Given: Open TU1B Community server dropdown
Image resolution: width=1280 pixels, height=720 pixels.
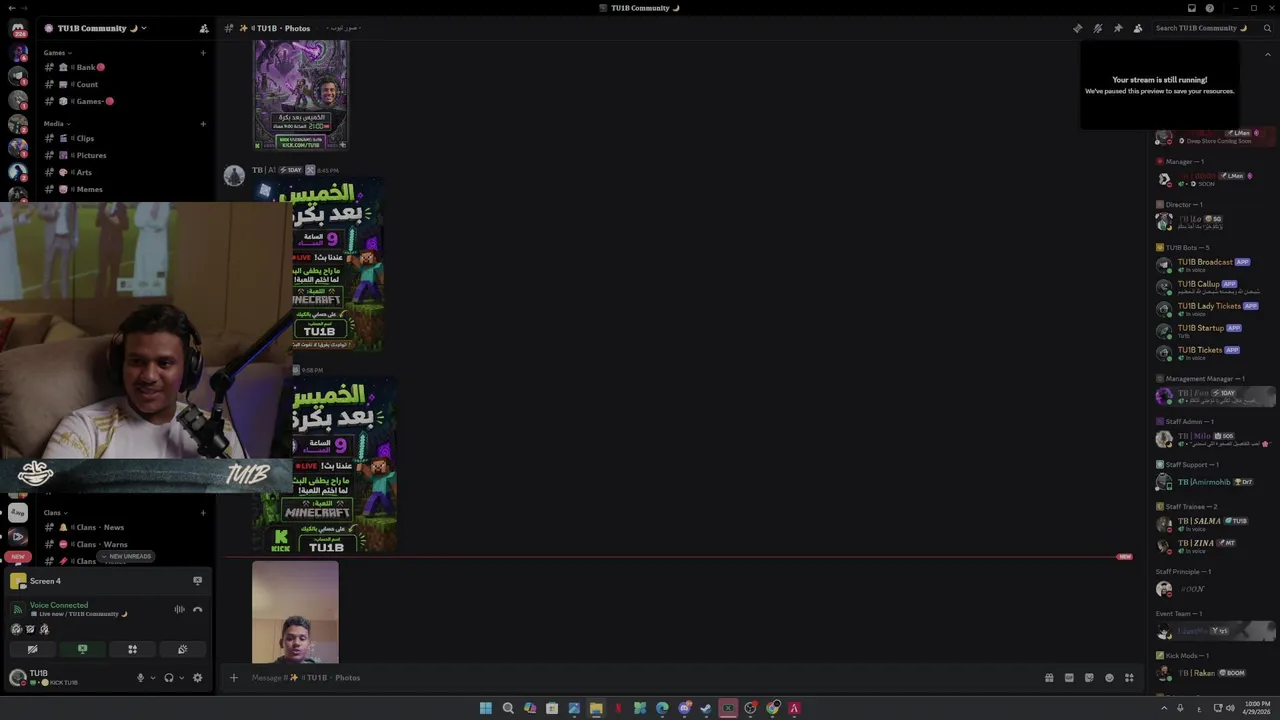Looking at the screenshot, I should [x=95, y=28].
